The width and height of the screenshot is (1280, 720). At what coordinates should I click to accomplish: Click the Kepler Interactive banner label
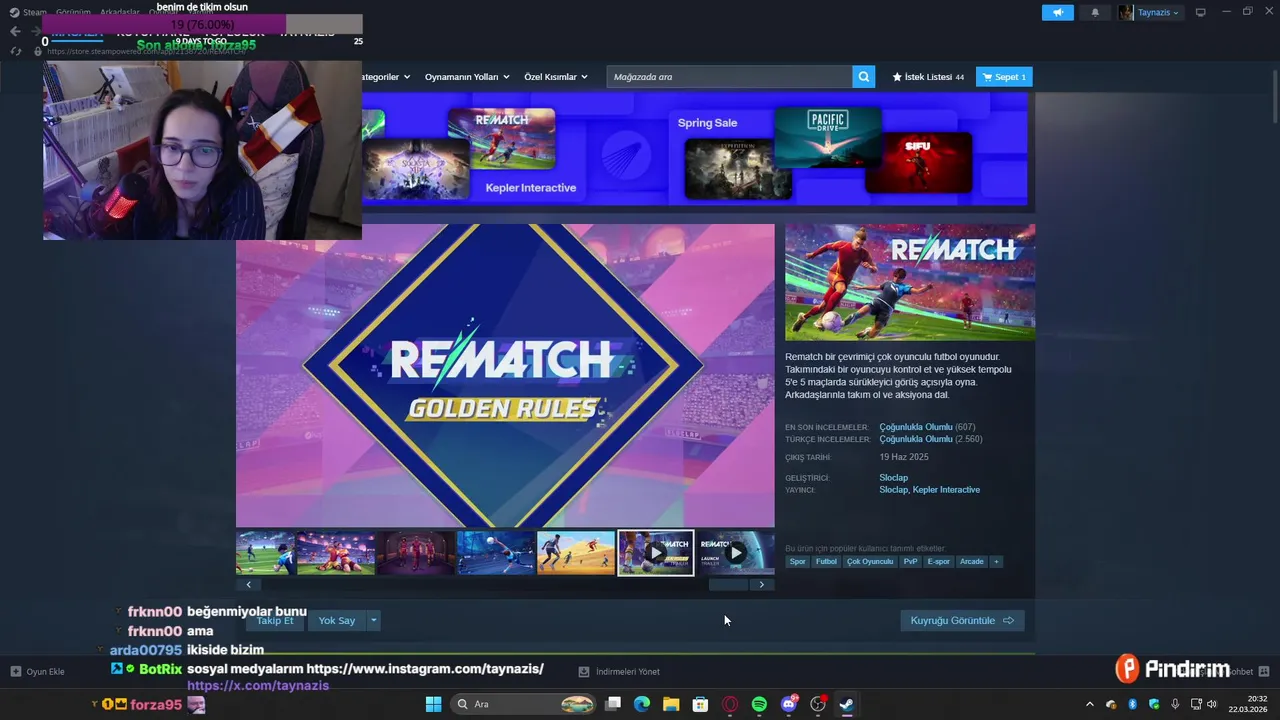(531, 188)
